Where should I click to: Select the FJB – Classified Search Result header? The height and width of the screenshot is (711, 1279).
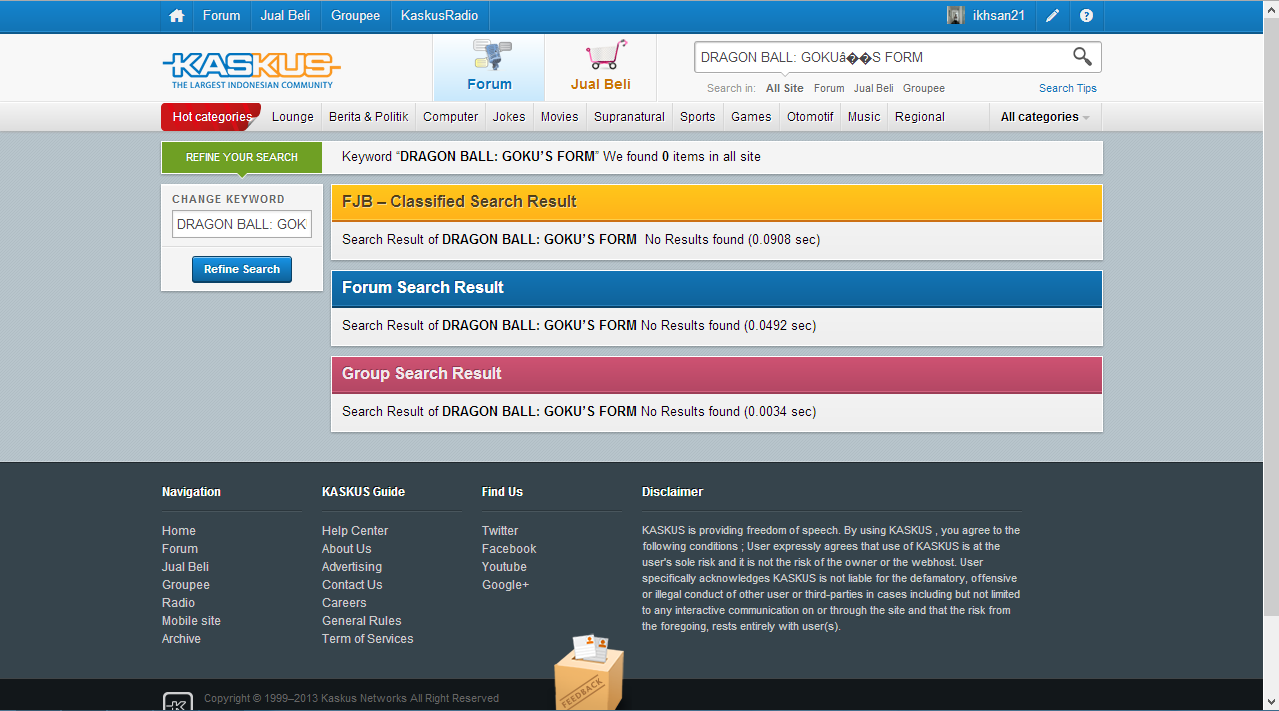(x=716, y=202)
